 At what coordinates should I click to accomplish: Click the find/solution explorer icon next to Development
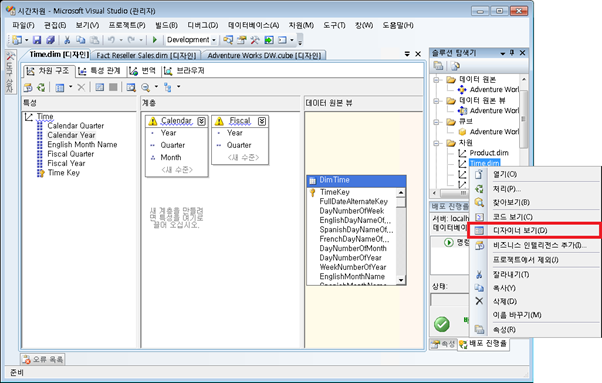tap(228, 40)
